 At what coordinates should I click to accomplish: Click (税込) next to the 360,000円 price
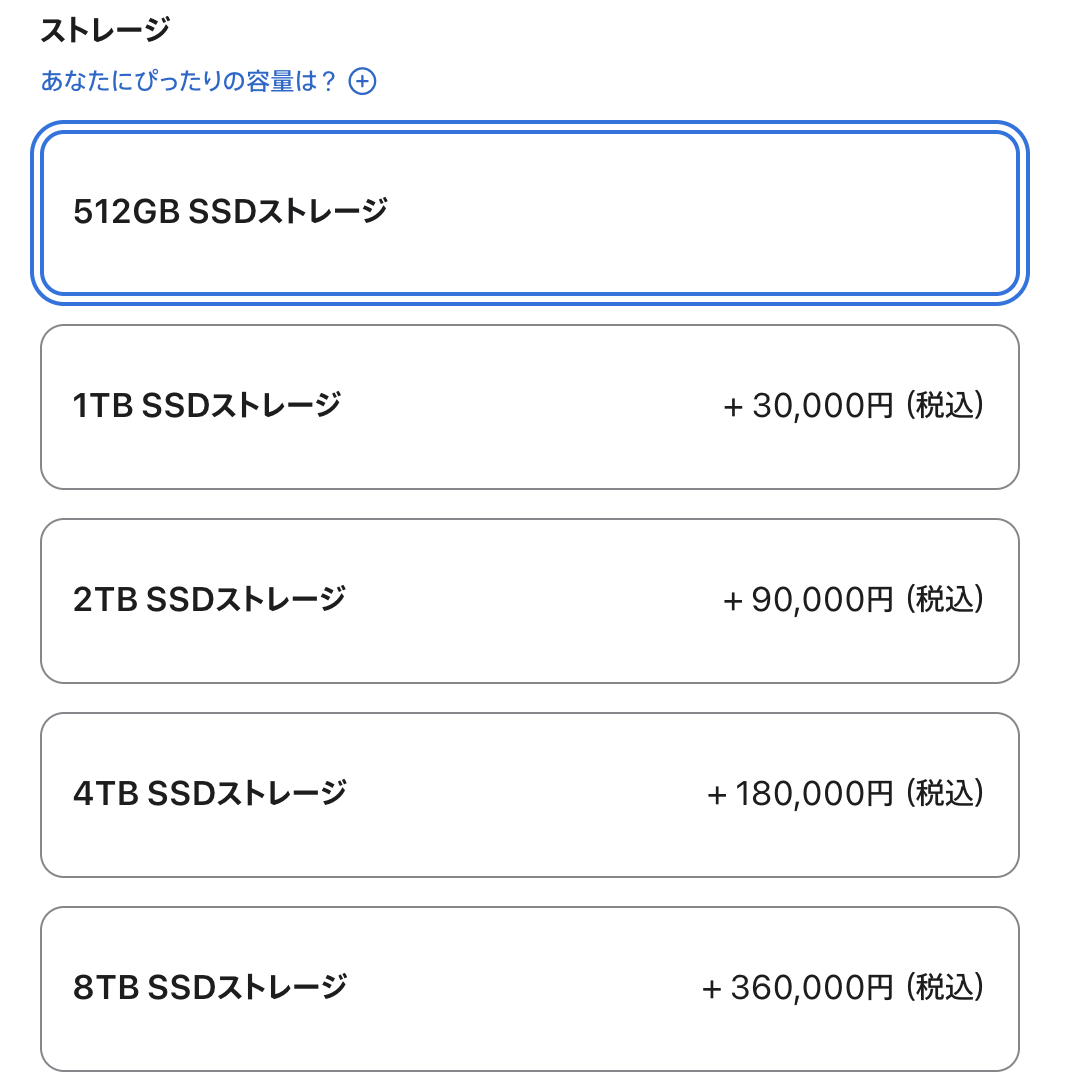point(945,988)
